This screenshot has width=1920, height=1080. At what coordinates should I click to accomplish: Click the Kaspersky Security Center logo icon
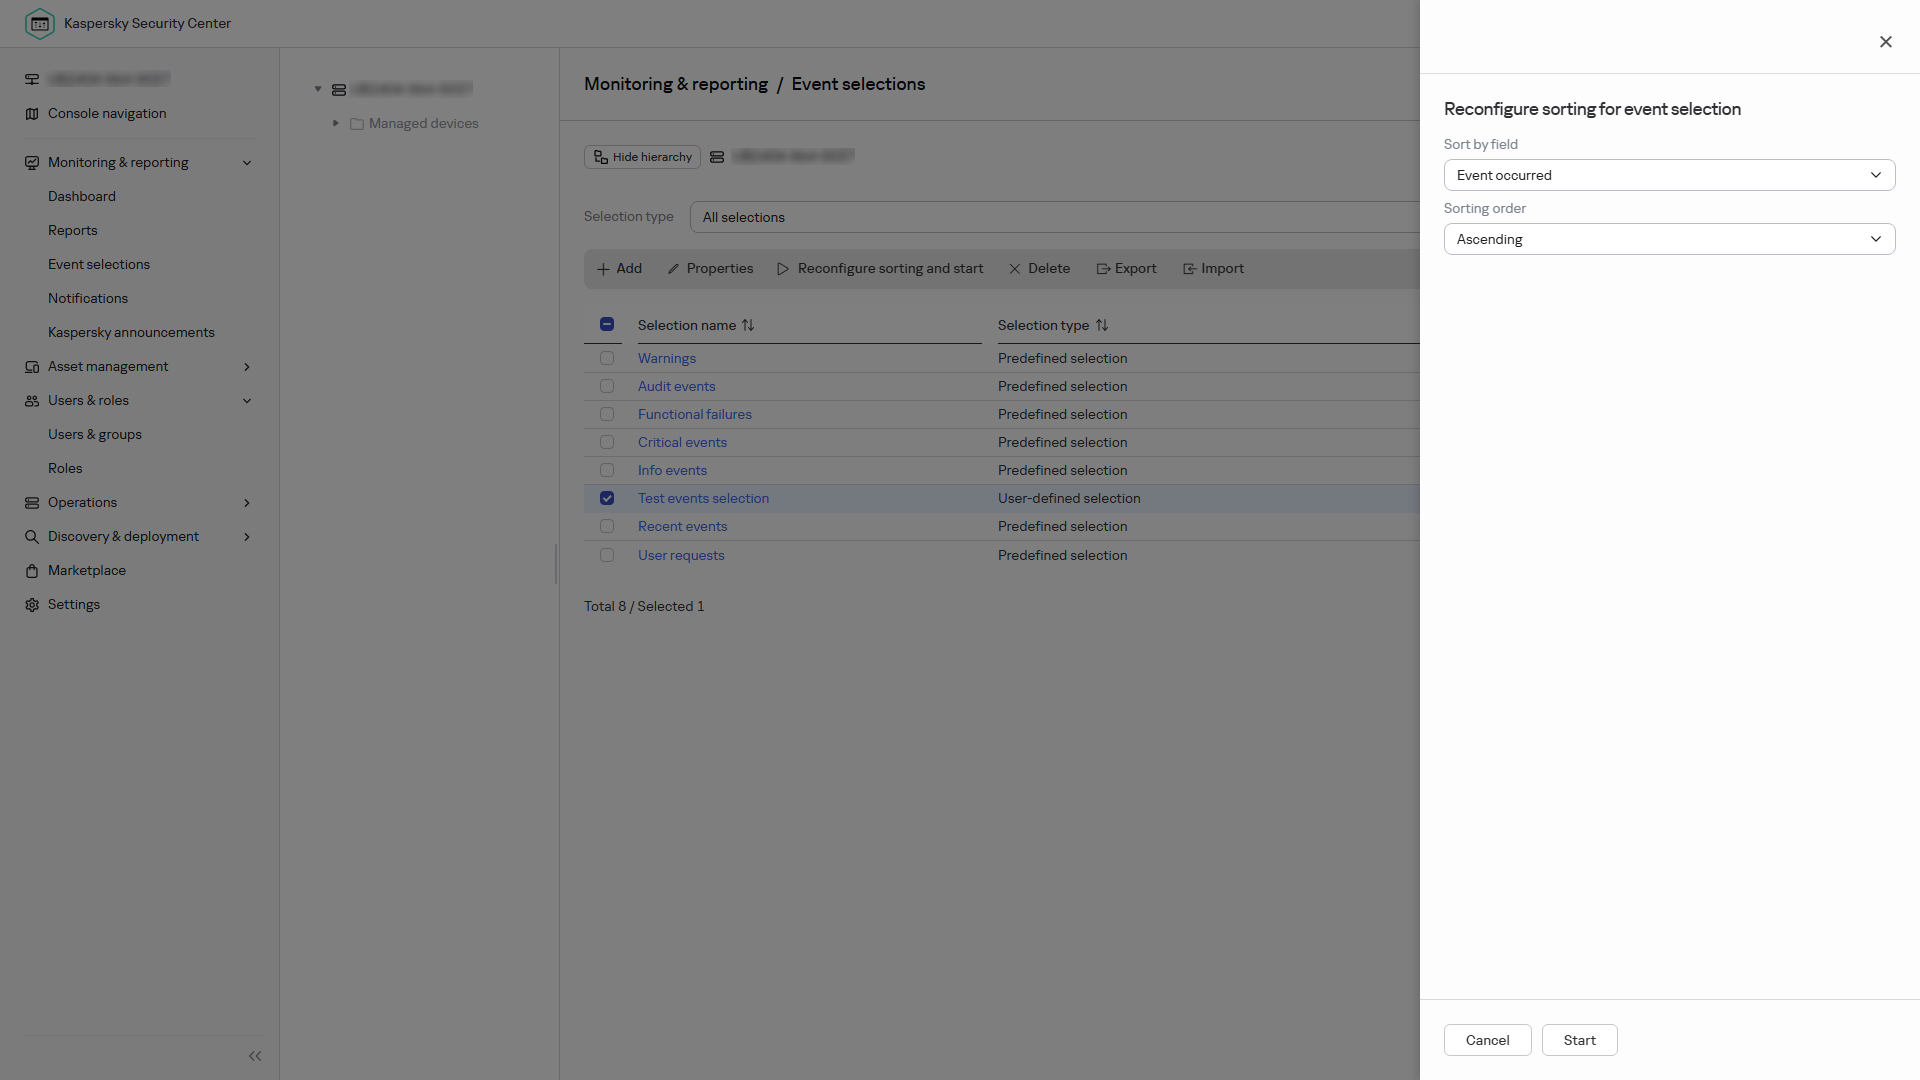point(40,23)
